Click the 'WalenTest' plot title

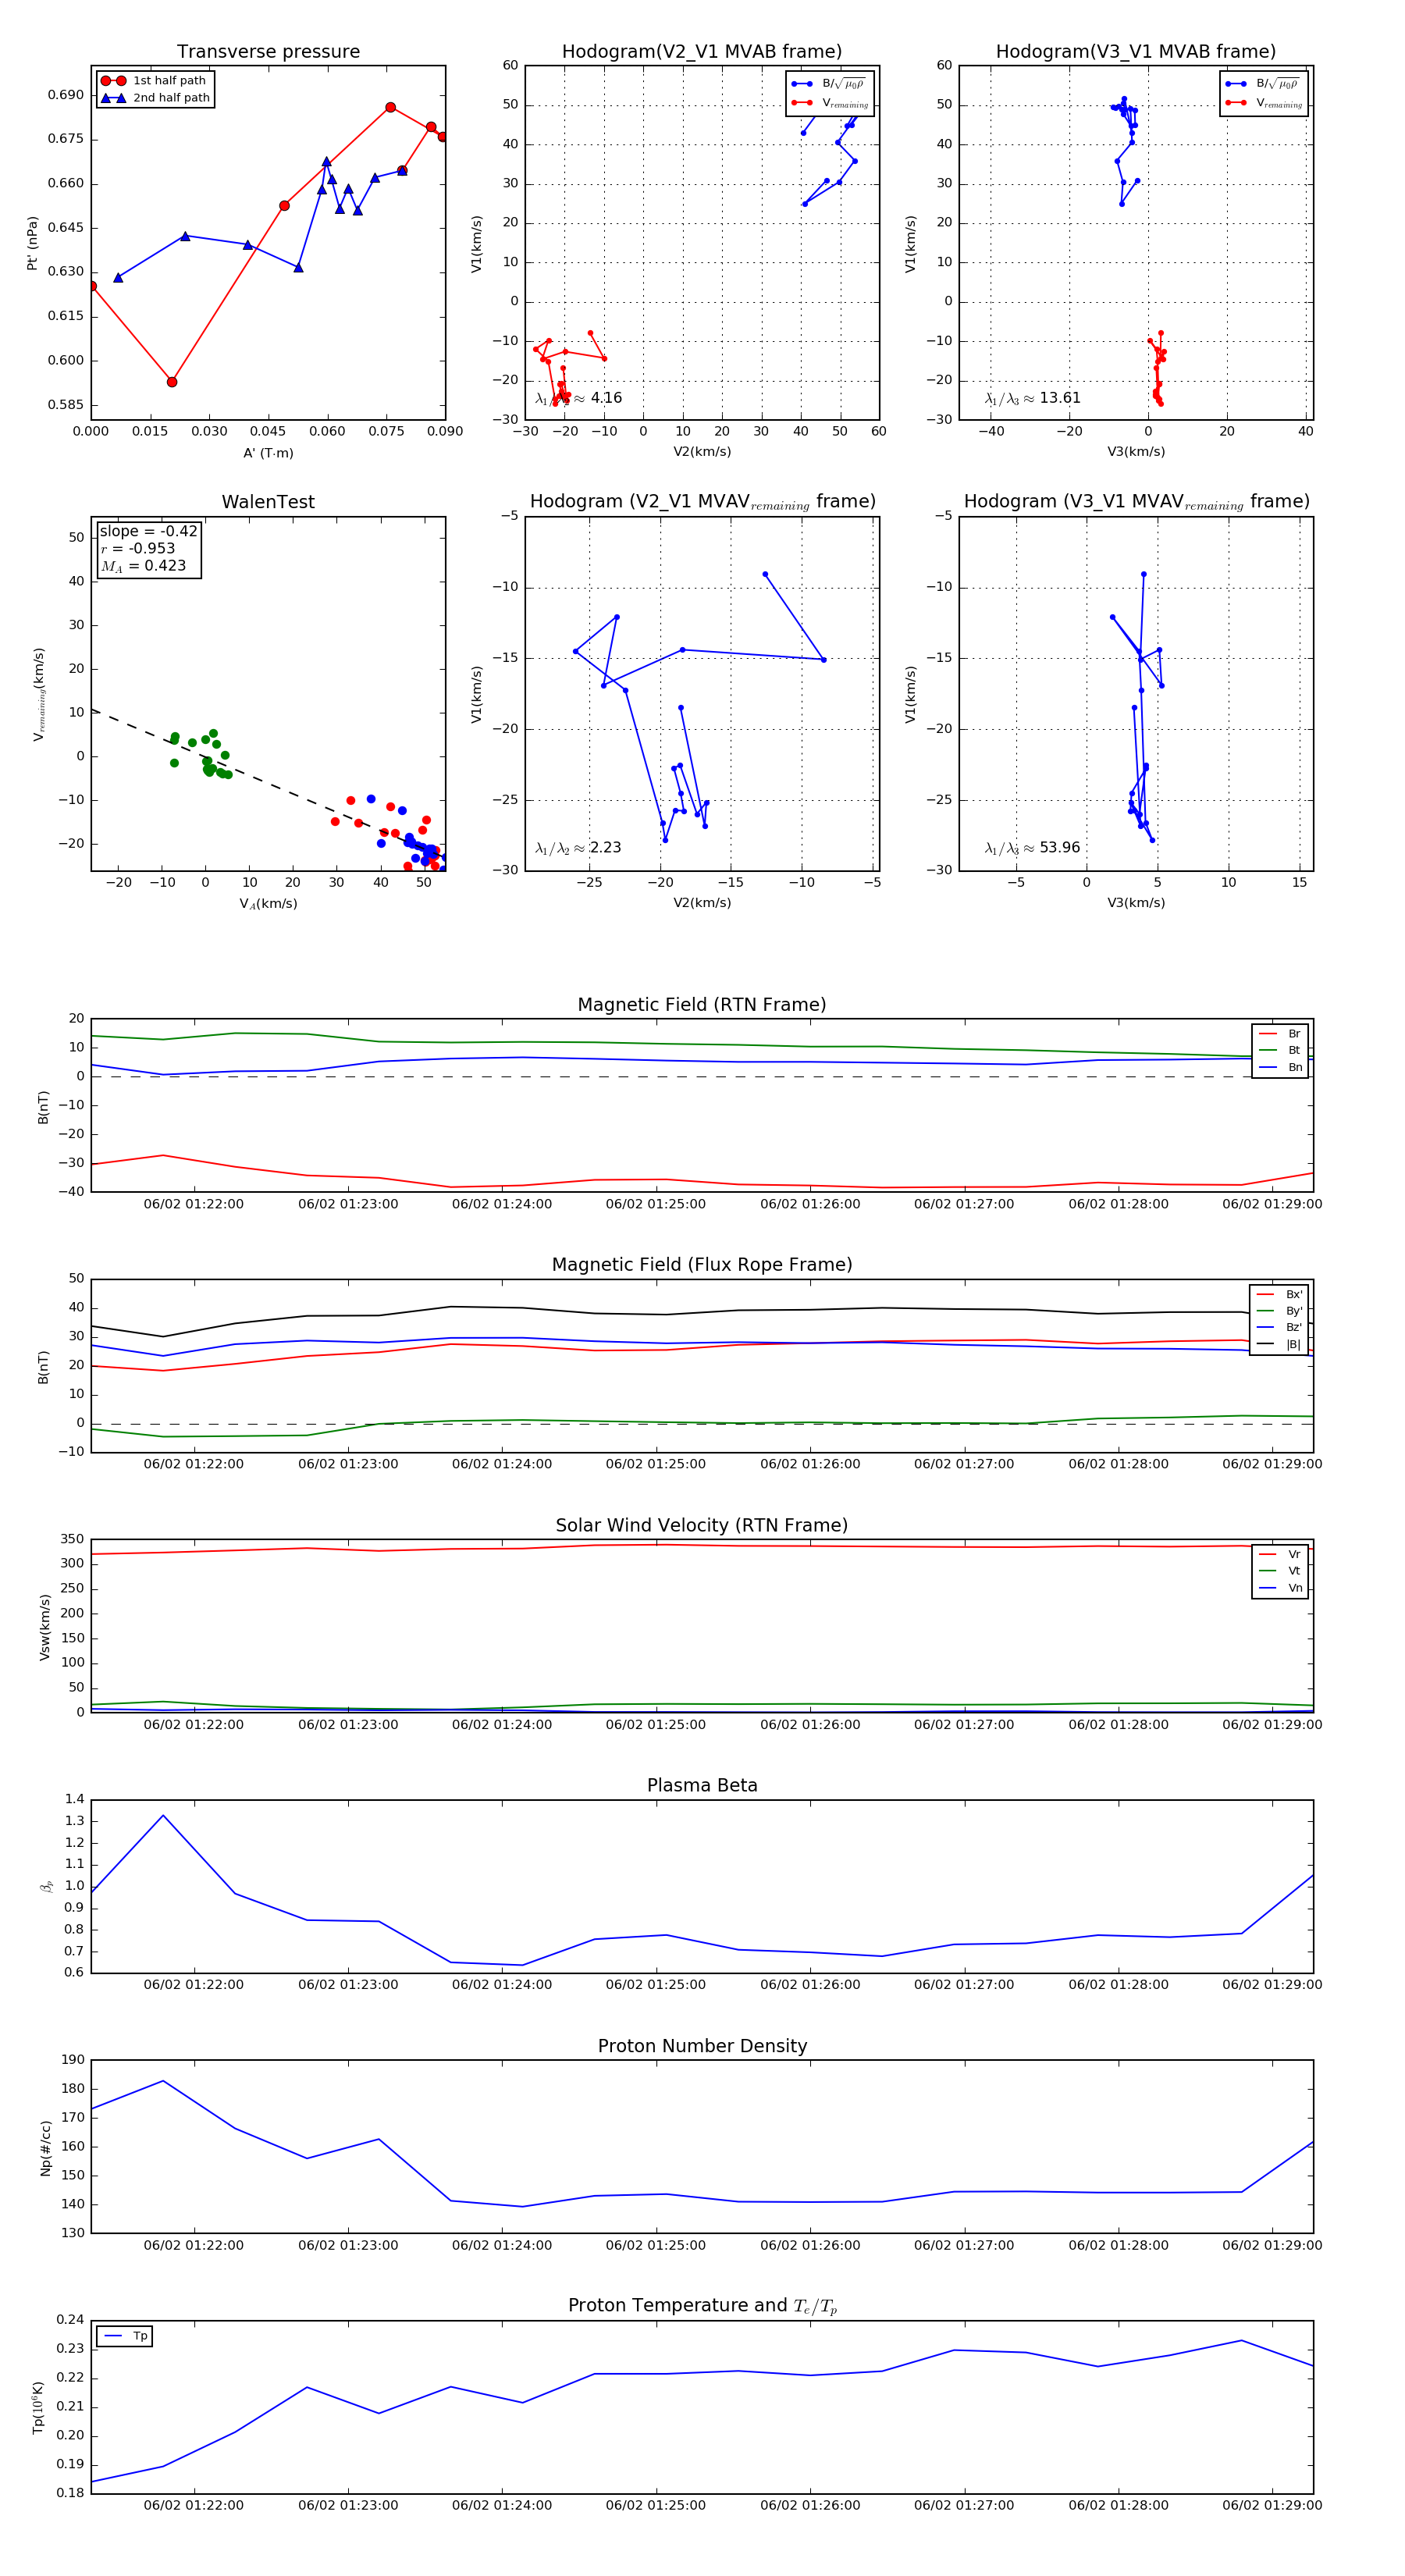point(268,502)
